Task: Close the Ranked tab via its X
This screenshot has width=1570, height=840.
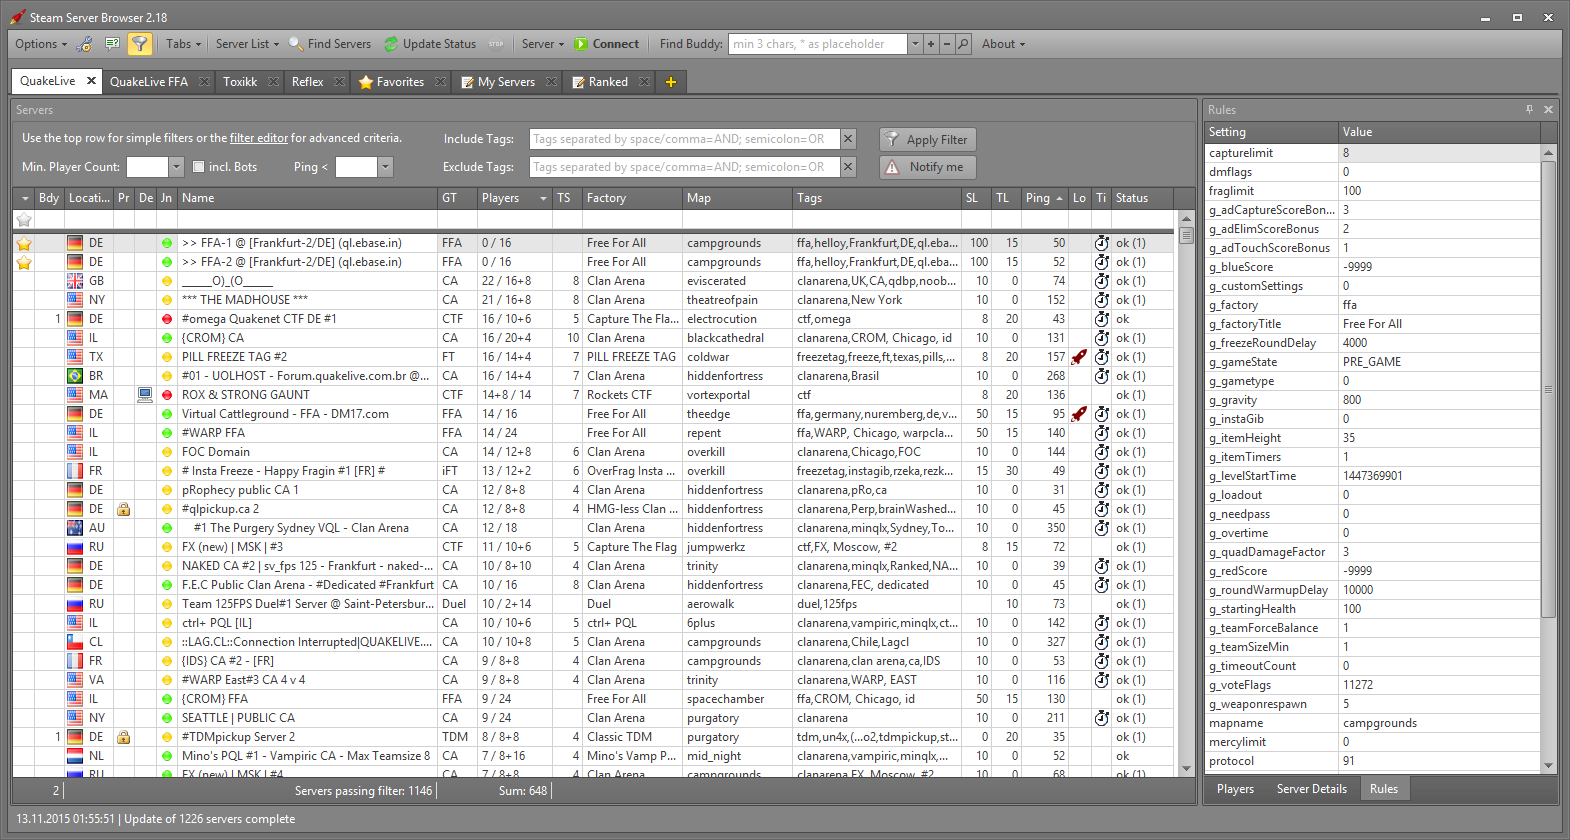Action: (x=645, y=82)
